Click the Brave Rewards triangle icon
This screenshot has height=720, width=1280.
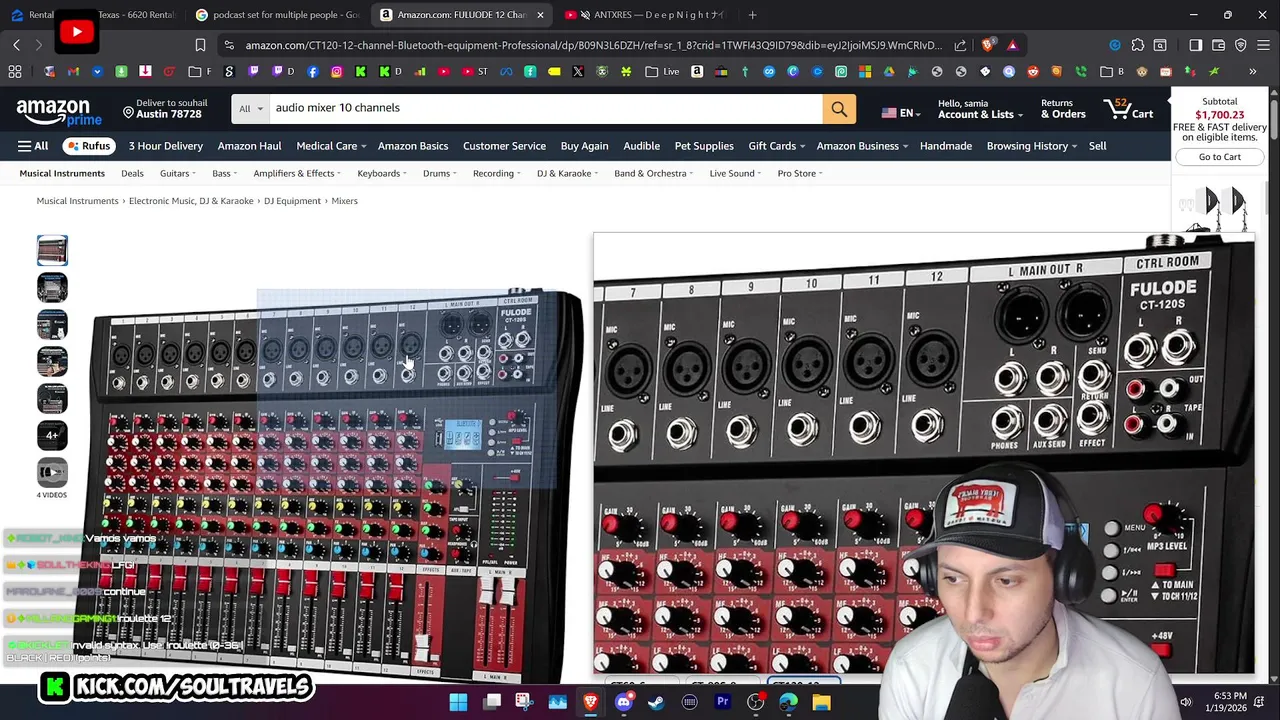click(1012, 45)
